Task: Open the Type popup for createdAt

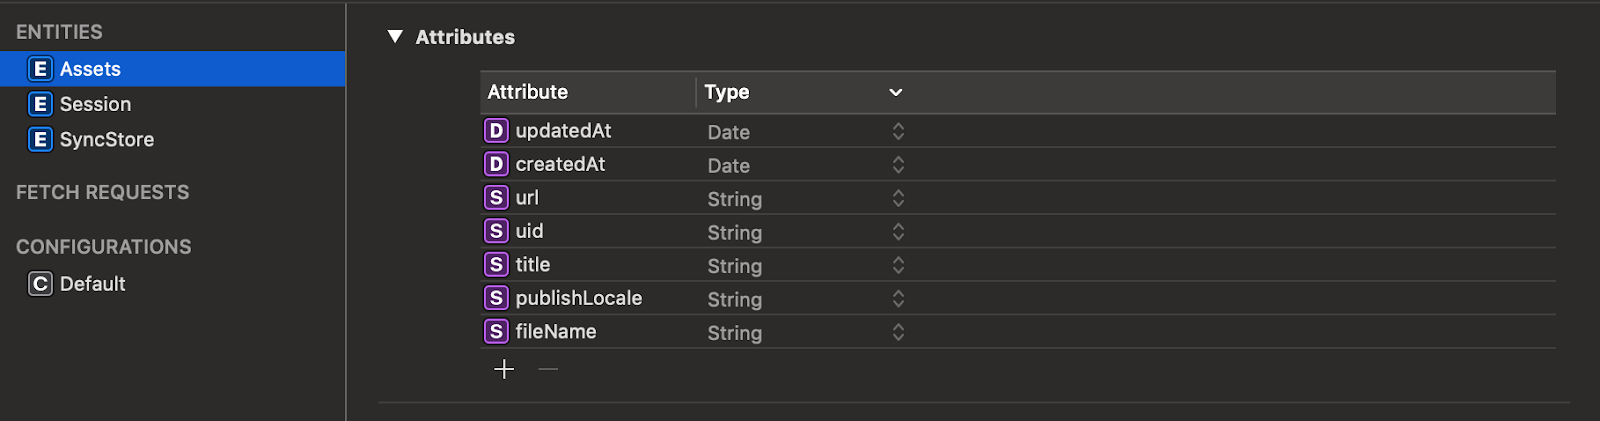Action: pos(898,165)
